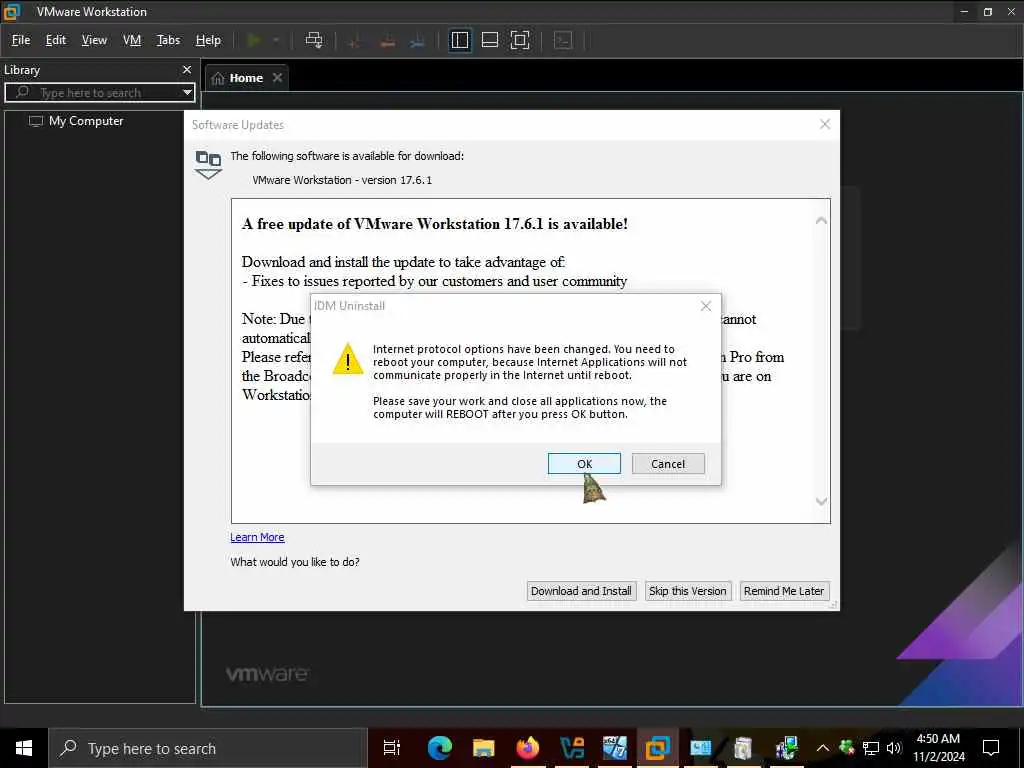Open the volume tray icon
Image resolution: width=1024 pixels, height=768 pixels.
(894, 748)
